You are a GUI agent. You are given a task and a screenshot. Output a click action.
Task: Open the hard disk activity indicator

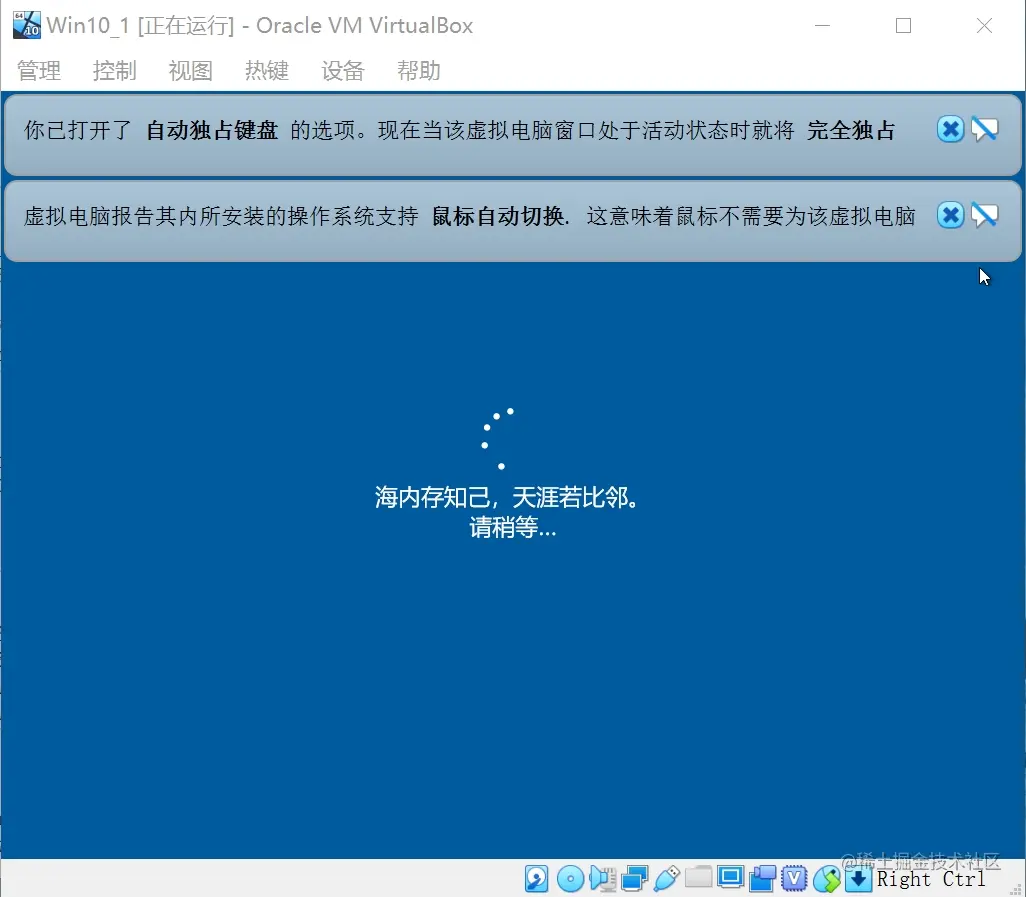point(536,878)
